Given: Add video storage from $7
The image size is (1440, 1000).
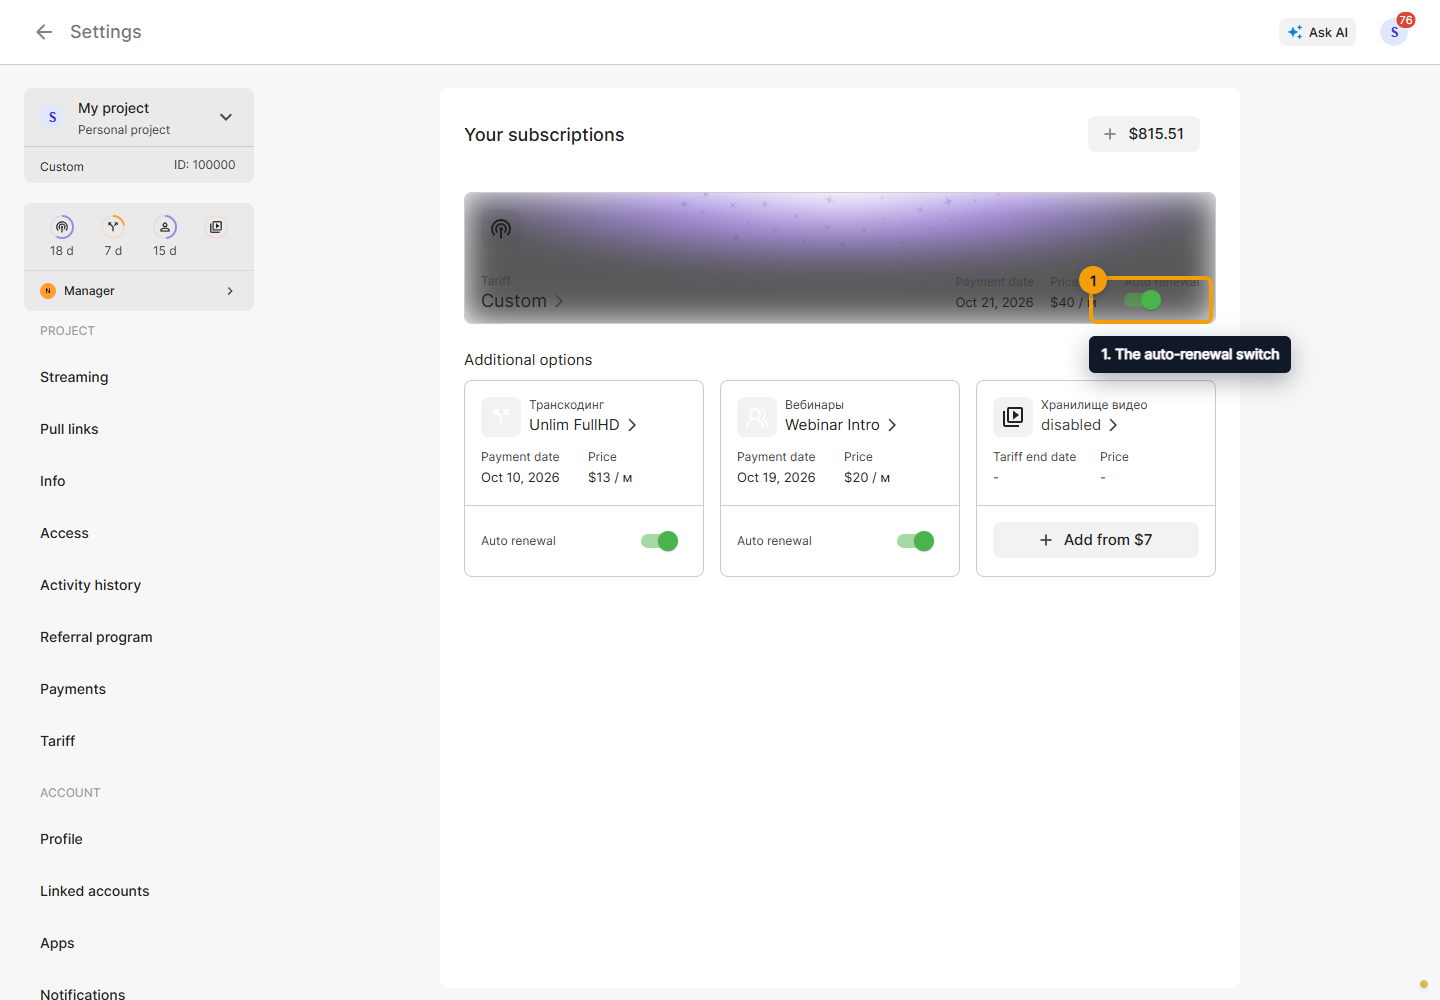Looking at the screenshot, I should coord(1096,540).
